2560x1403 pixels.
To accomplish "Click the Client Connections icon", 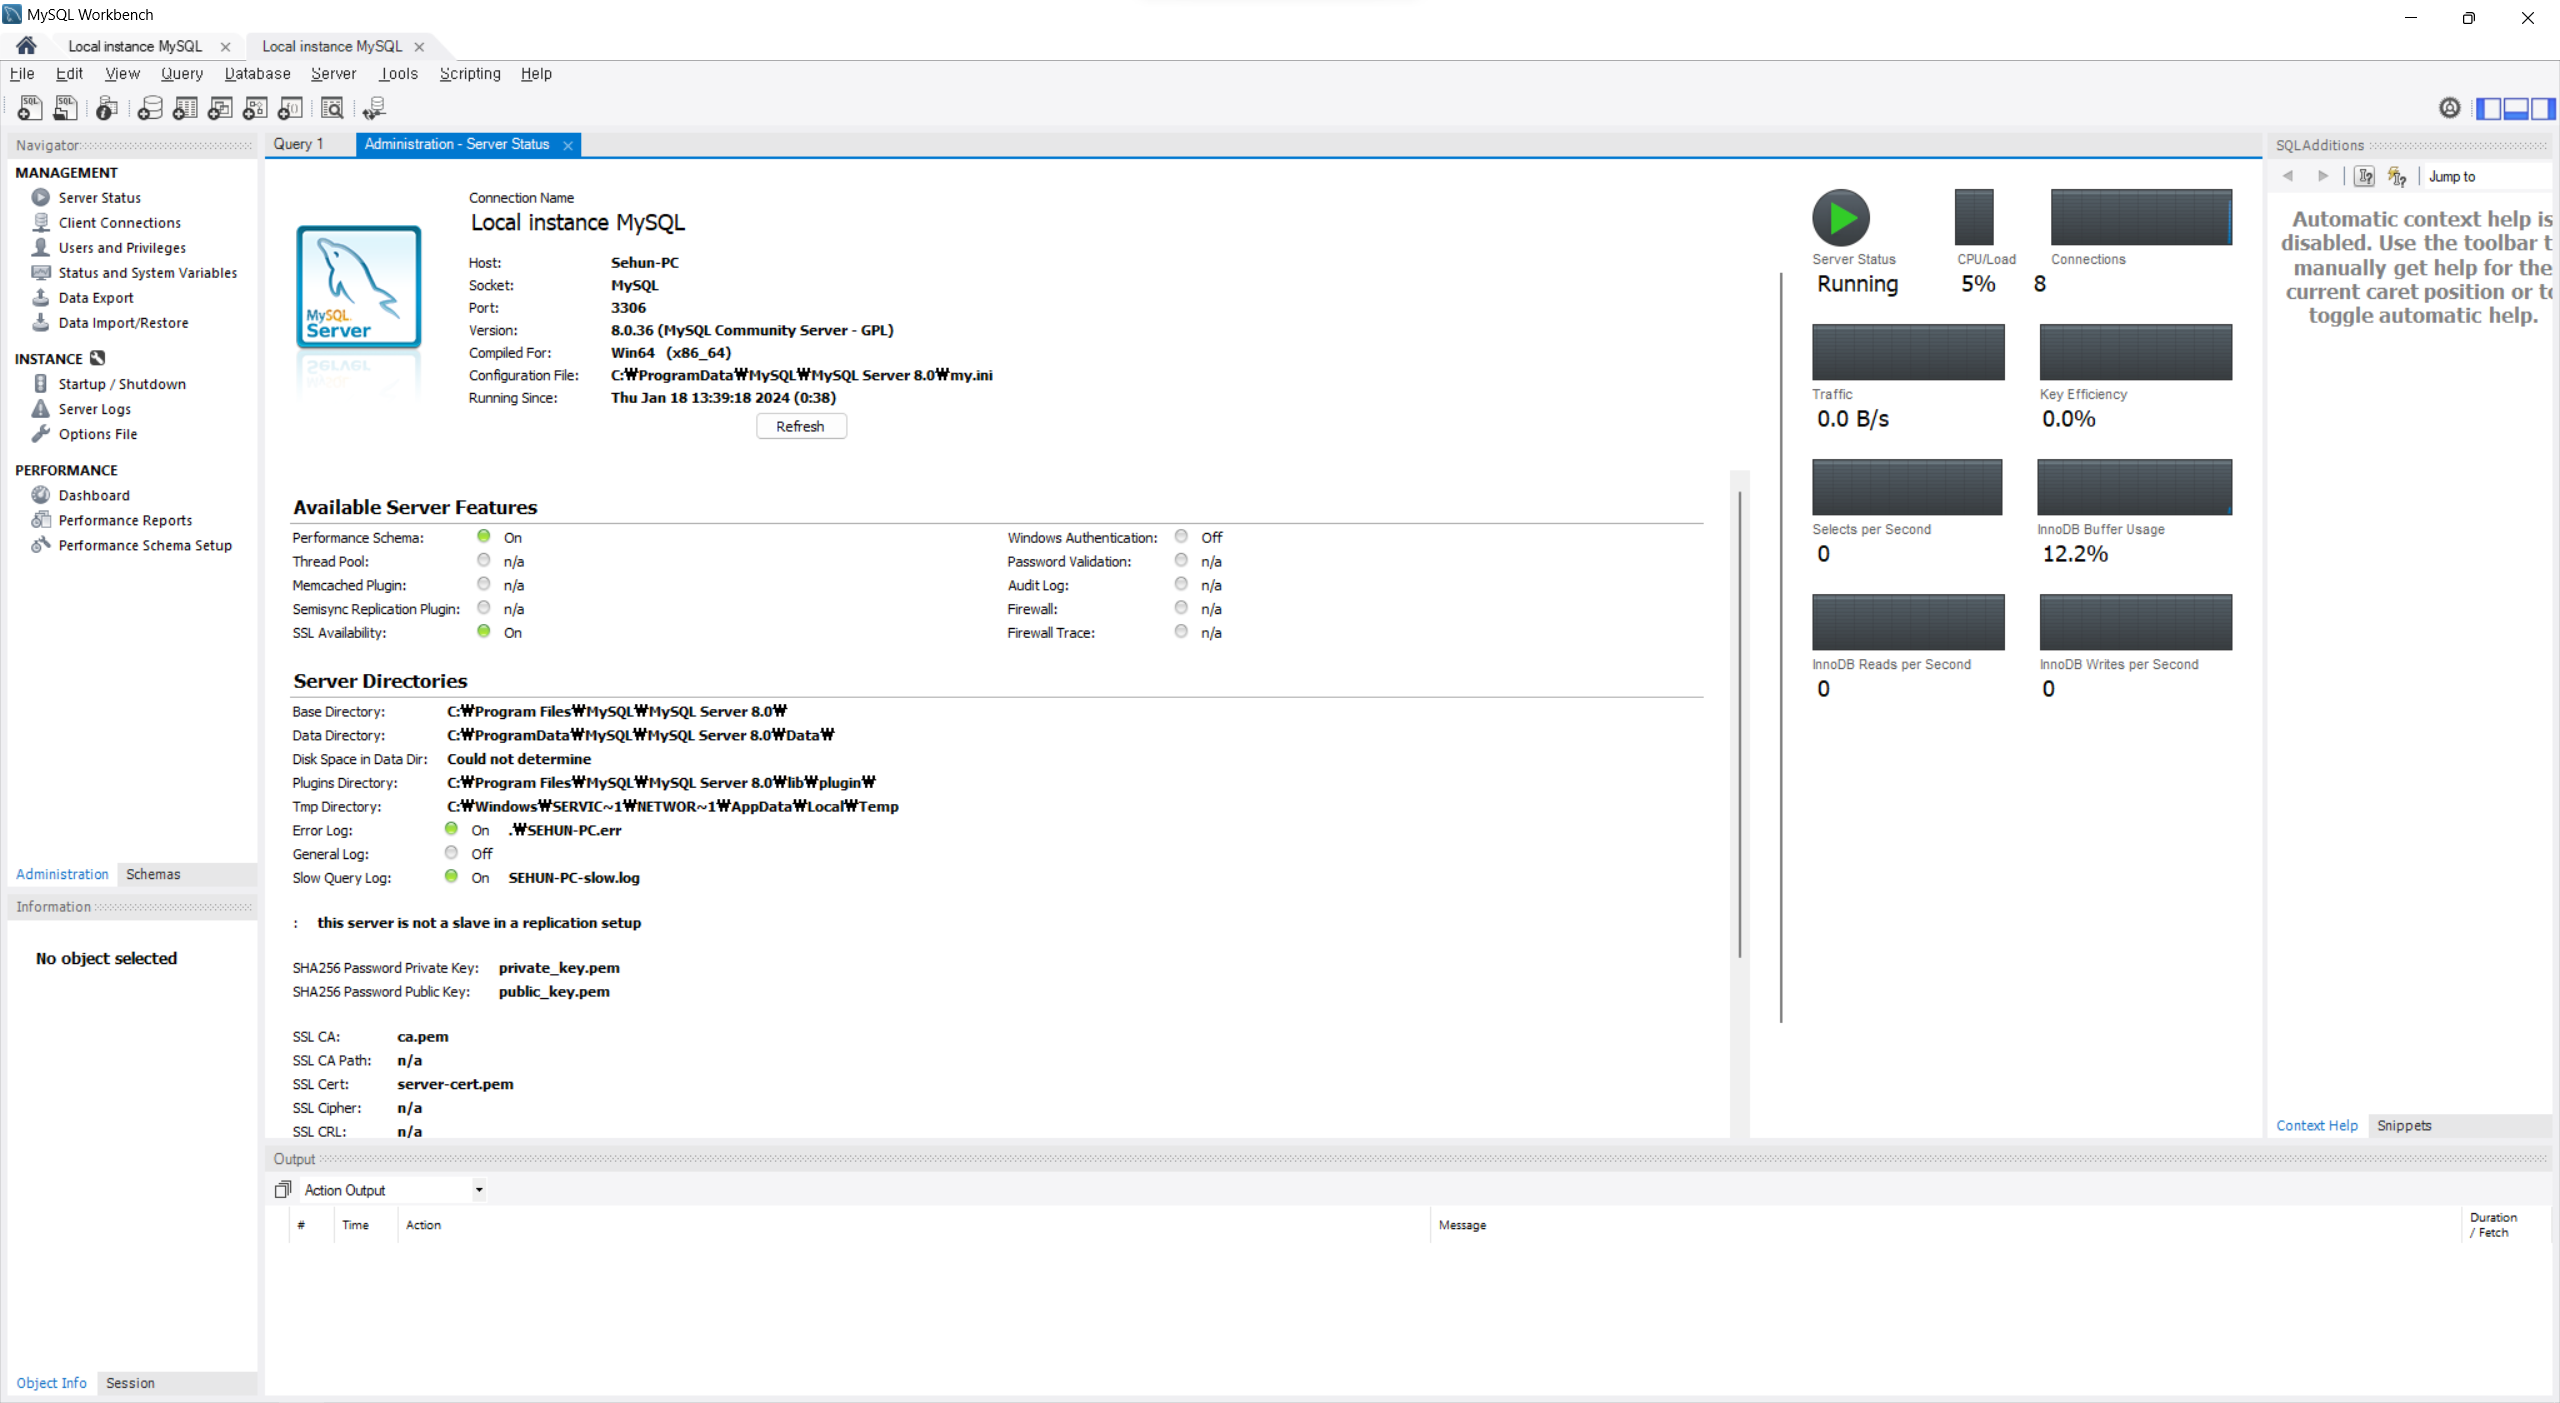I will point(40,221).
